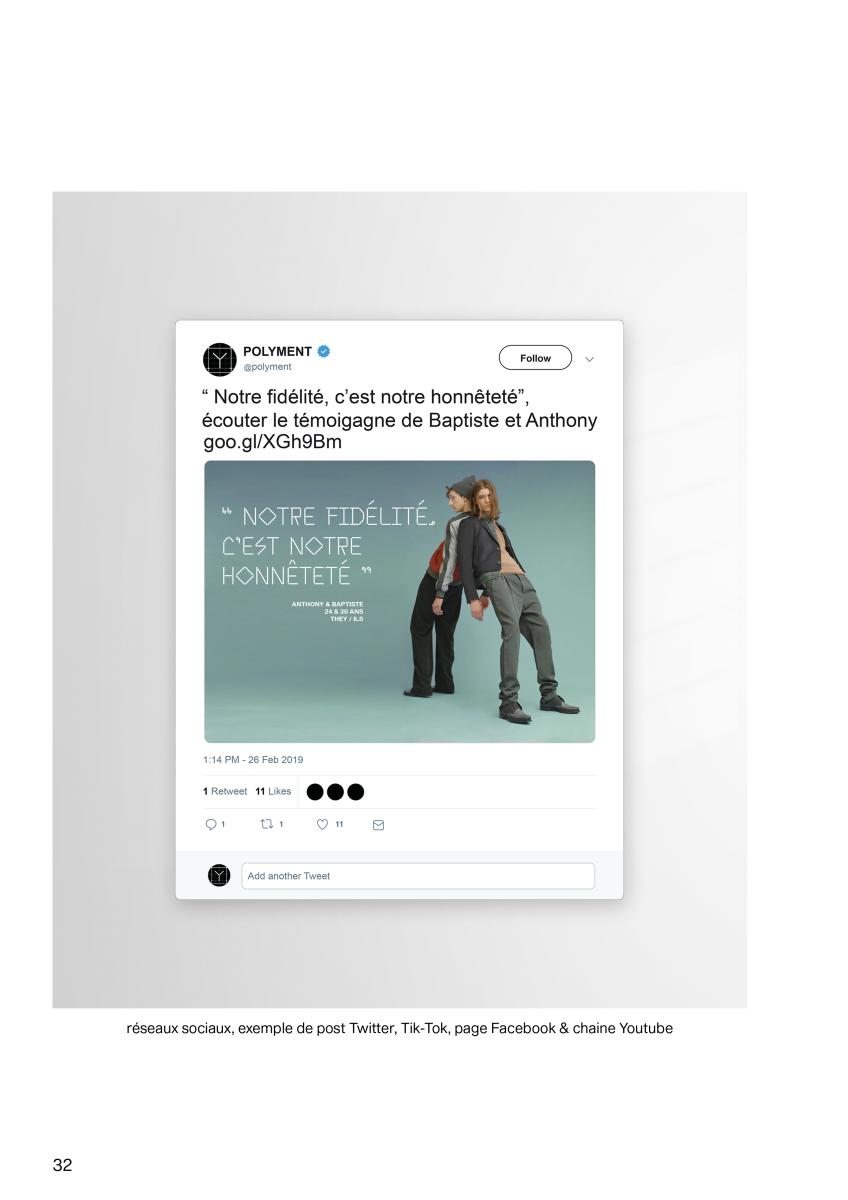Click the POLYMENT profile avatar logo
Image resolution: width=848 pixels, height=1200 pixels.
click(x=219, y=359)
